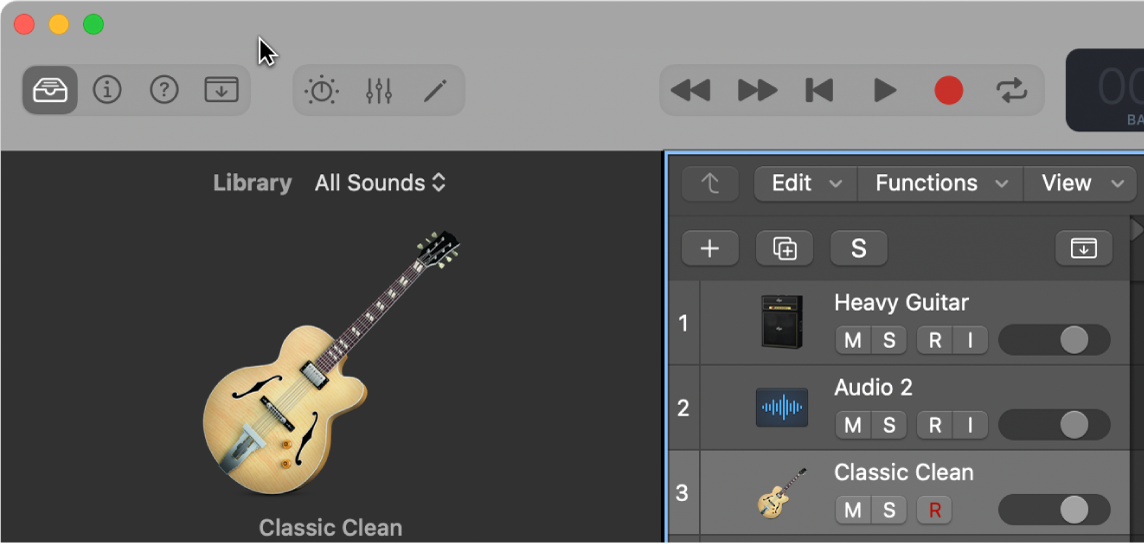Open the View menu

pyautogui.click(x=1081, y=183)
